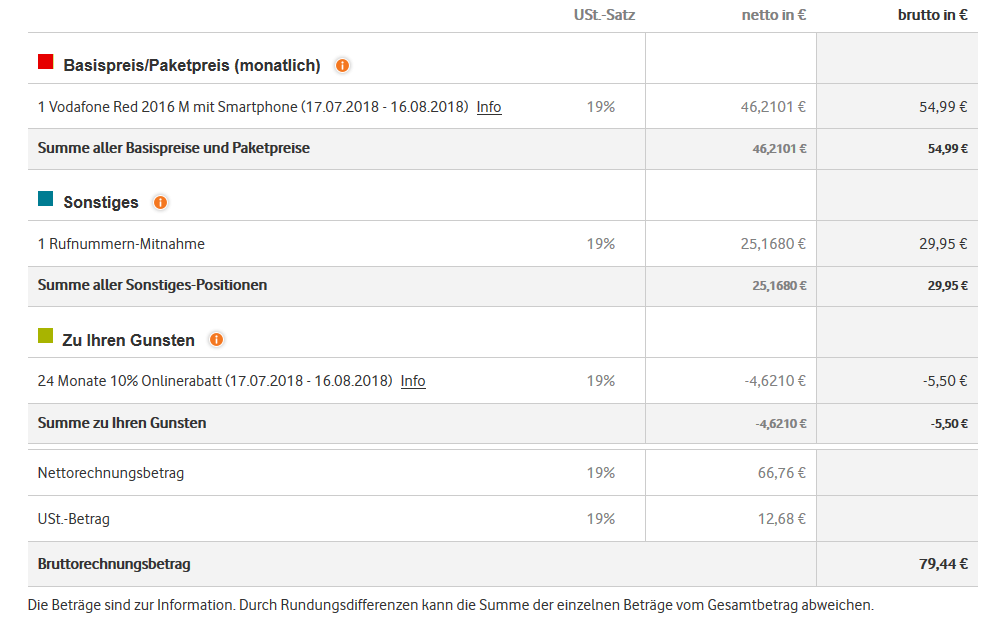Click the red category marker beside Basispreis/Paketpreis

click(44, 61)
